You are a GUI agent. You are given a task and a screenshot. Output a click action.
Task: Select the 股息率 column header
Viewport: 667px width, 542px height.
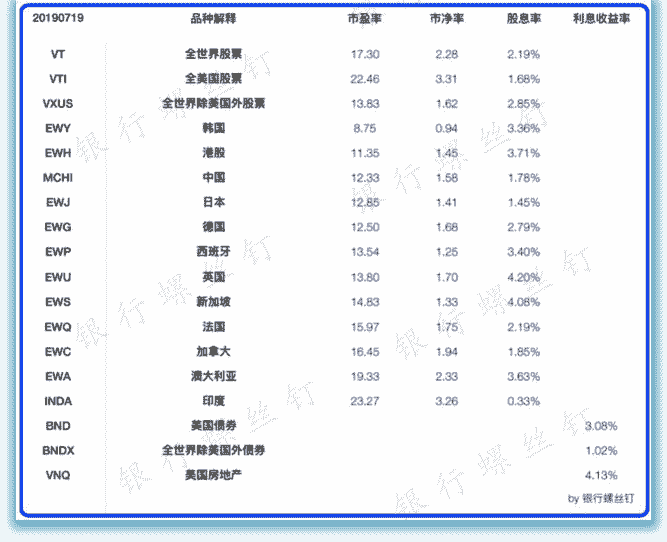[x=524, y=19]
